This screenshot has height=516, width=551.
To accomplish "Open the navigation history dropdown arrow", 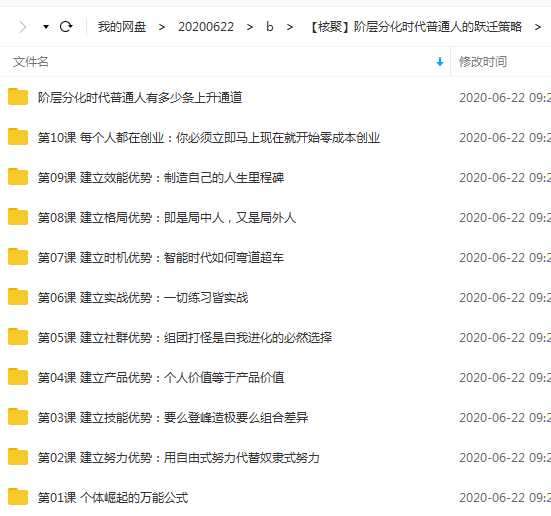I will 46,27.
